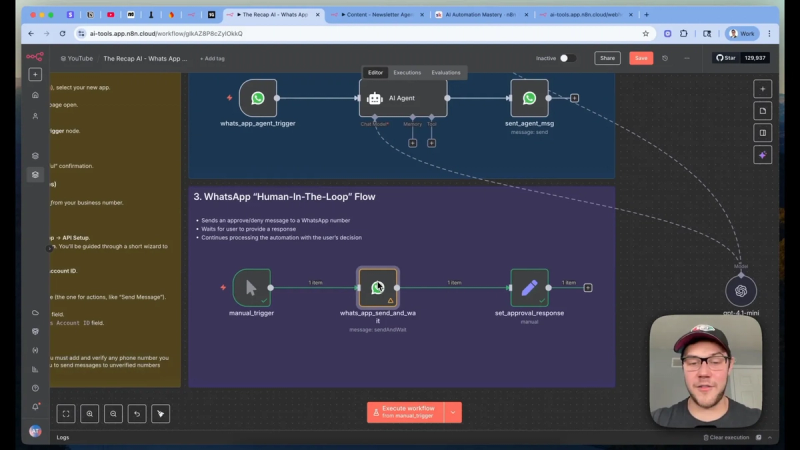Click heading WhatsApp Human-In-The-Loop Flow
The width and height of the screenshot is (800, 450).
click(x=284, y=197)
